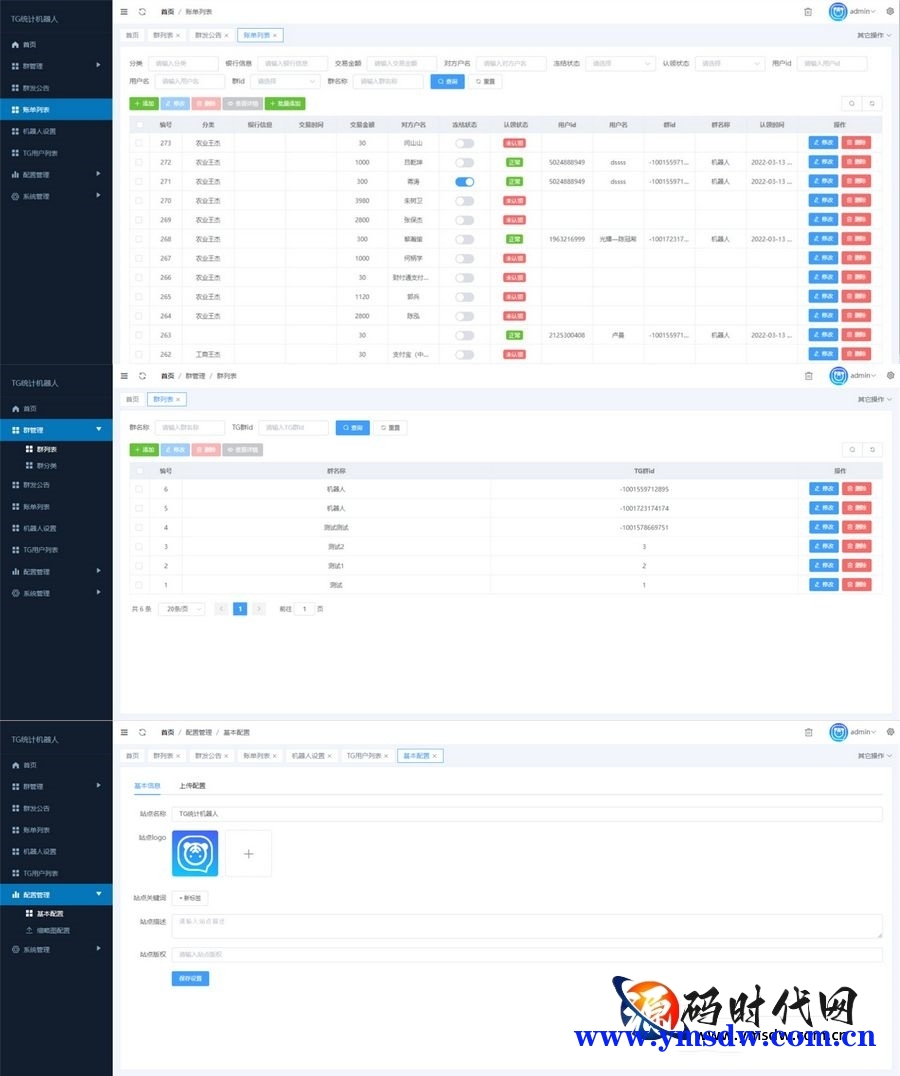Click the green 批量添加 button

tap(285, 103)
